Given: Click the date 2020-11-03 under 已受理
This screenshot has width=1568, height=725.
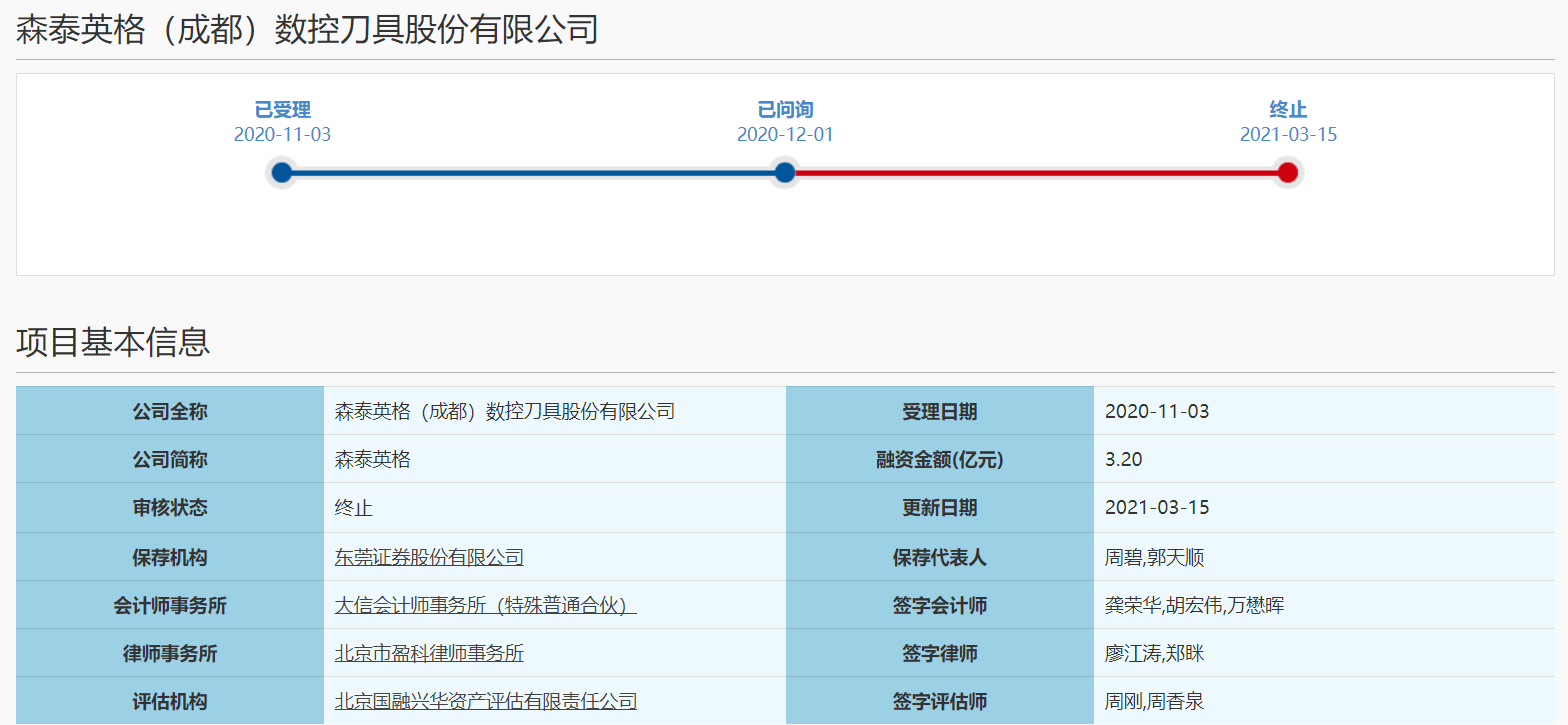Looking at the screenshot, I should 282,135.
